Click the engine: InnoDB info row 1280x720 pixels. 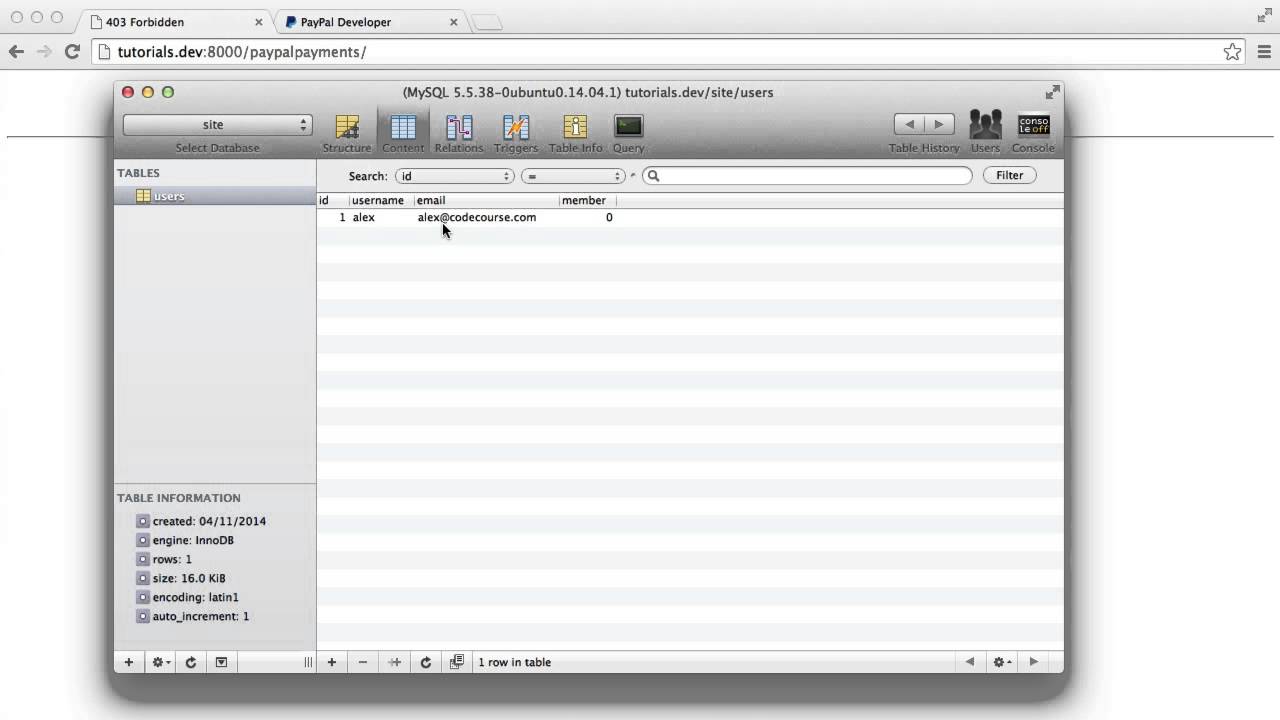tap(185, 540)
